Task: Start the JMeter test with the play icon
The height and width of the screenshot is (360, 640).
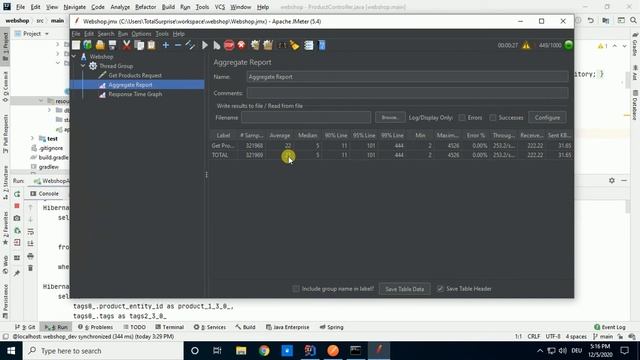Action: [204, 45]
